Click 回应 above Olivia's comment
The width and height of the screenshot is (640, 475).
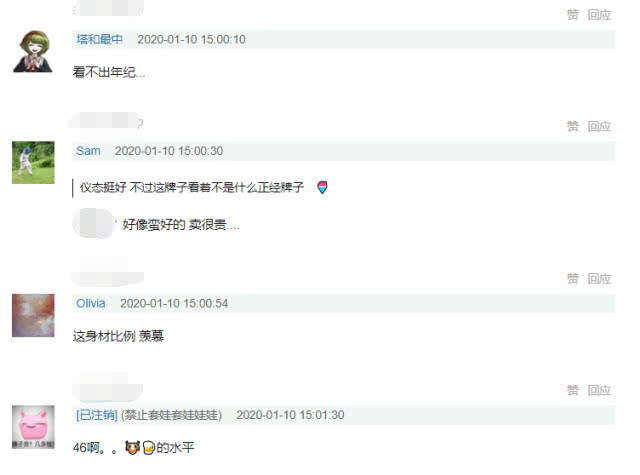tap(599, 279)
